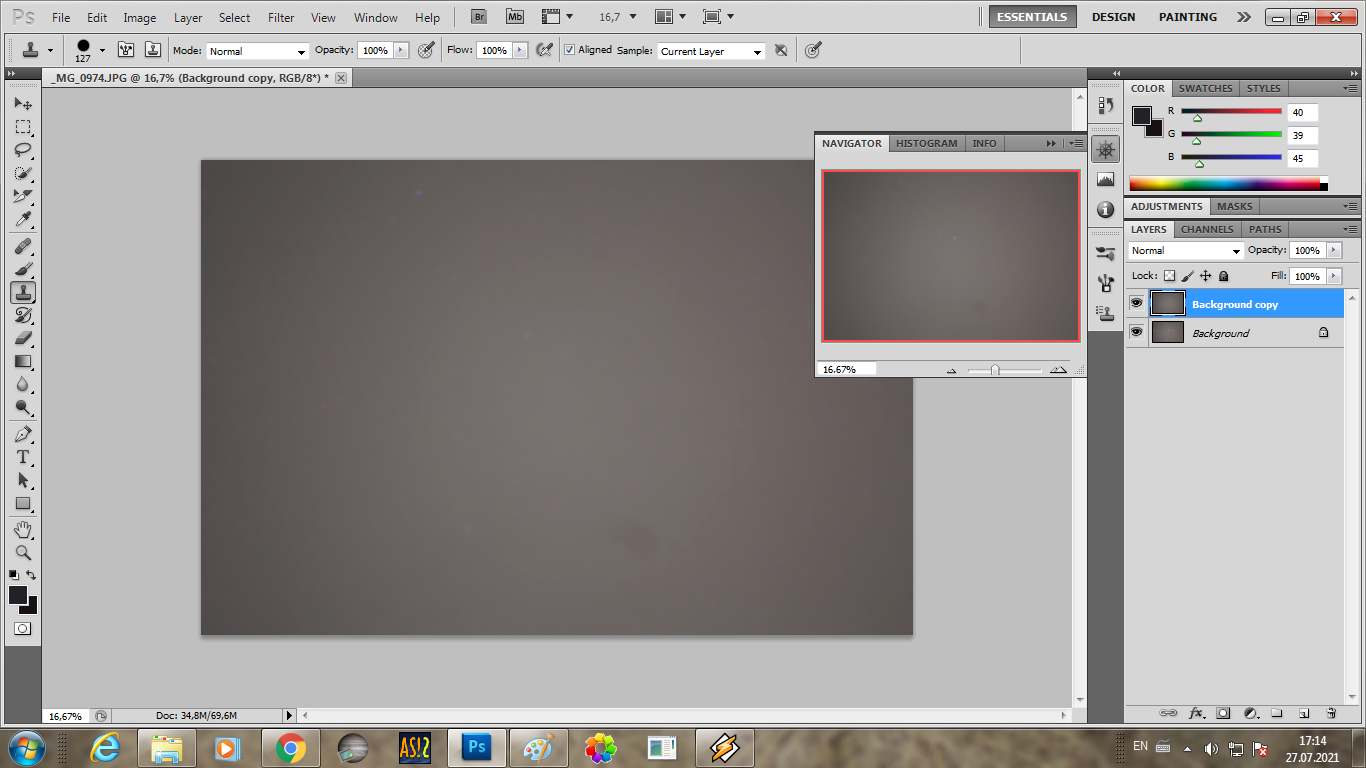The image size is (1366, 768).
Task: Select the Type tool
Action: click(x=22, y=457)
